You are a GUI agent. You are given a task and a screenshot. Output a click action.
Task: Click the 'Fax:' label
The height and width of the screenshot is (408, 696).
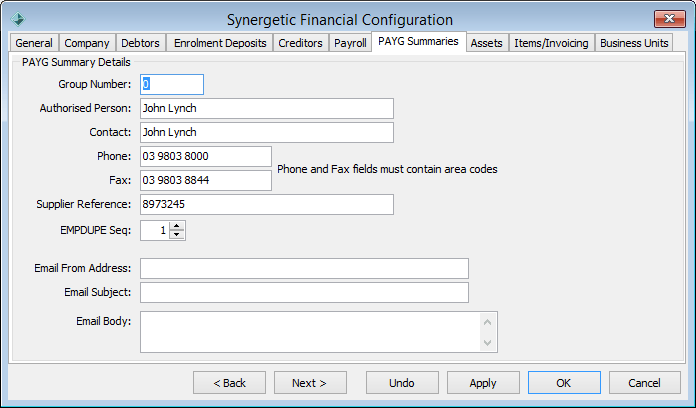[x=120, y=180]
